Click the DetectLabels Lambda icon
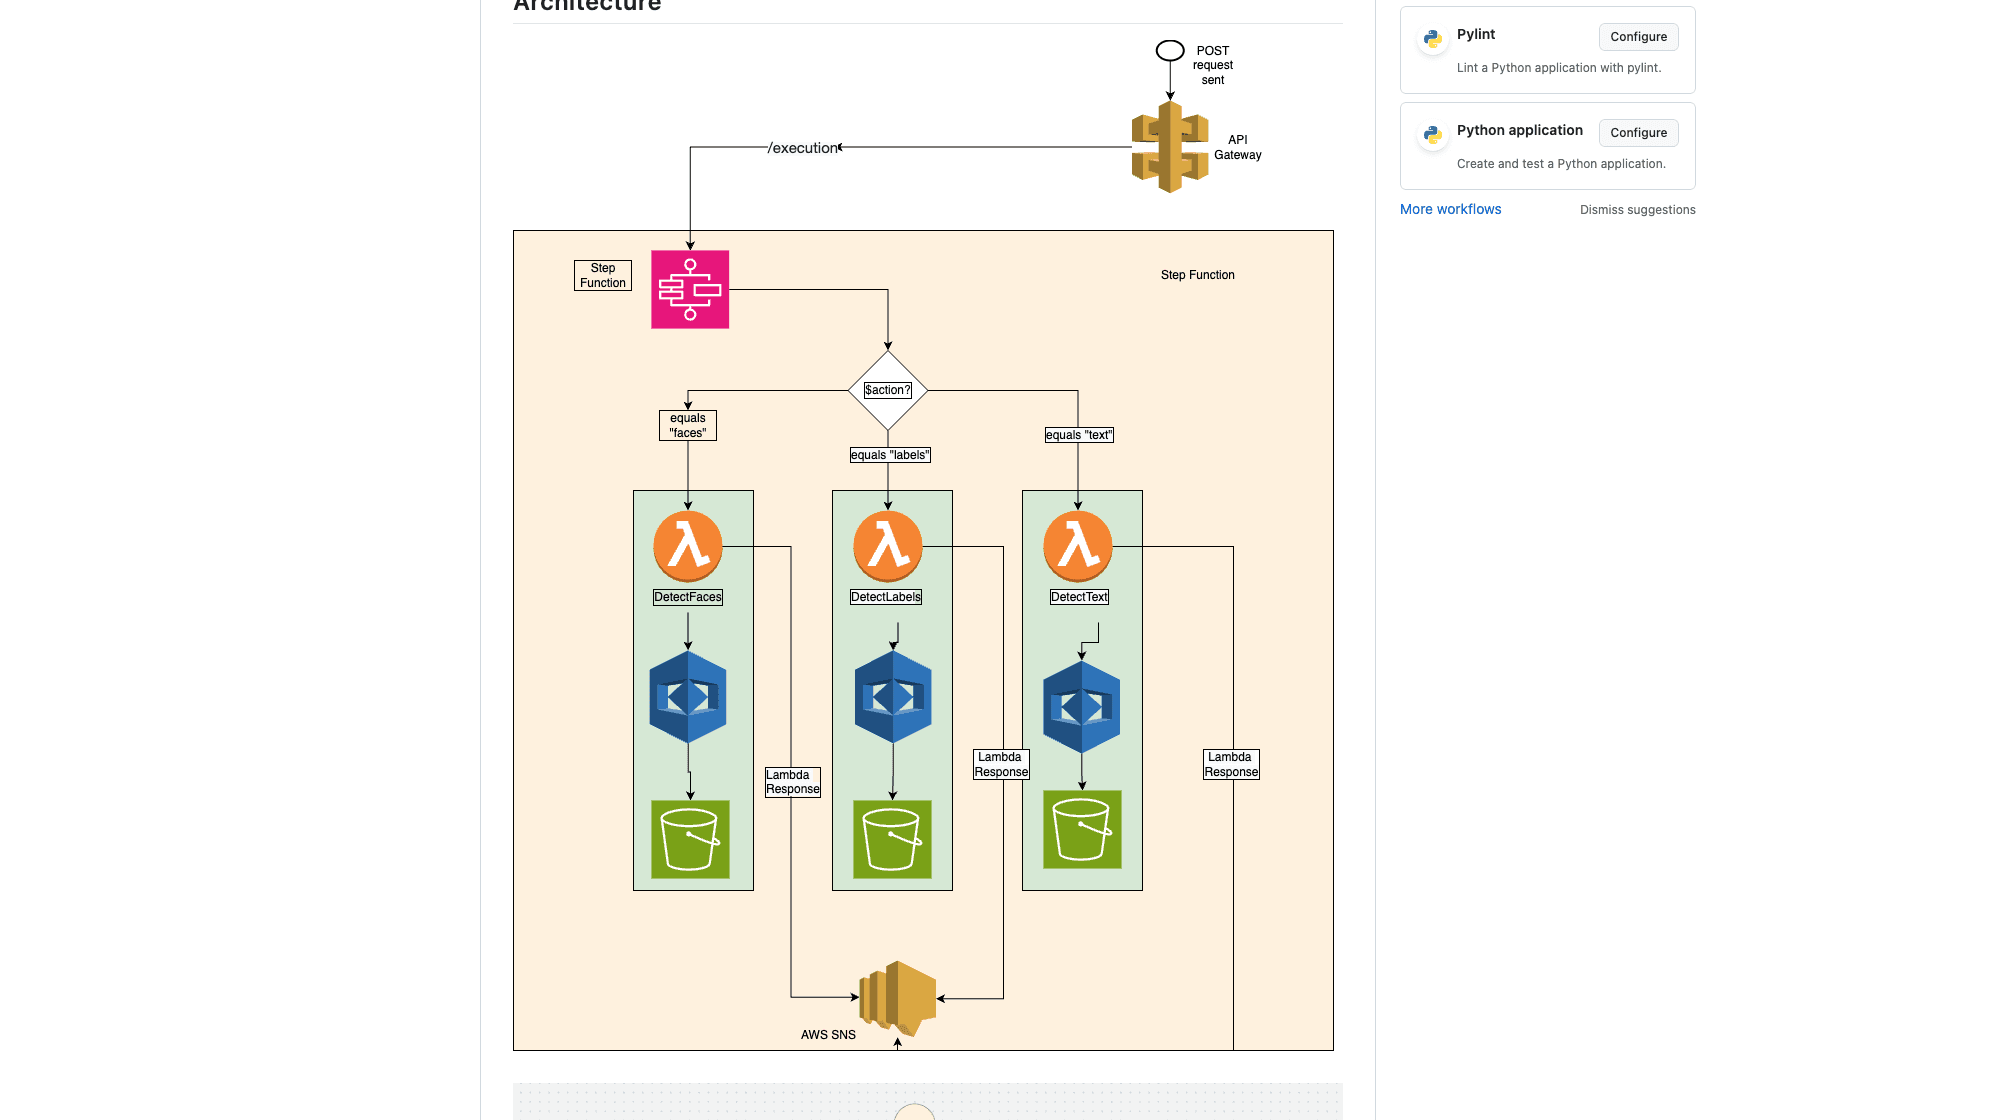Image resolution: width=2016 pixels, height=1120 pixels. [x=887, y=546]
